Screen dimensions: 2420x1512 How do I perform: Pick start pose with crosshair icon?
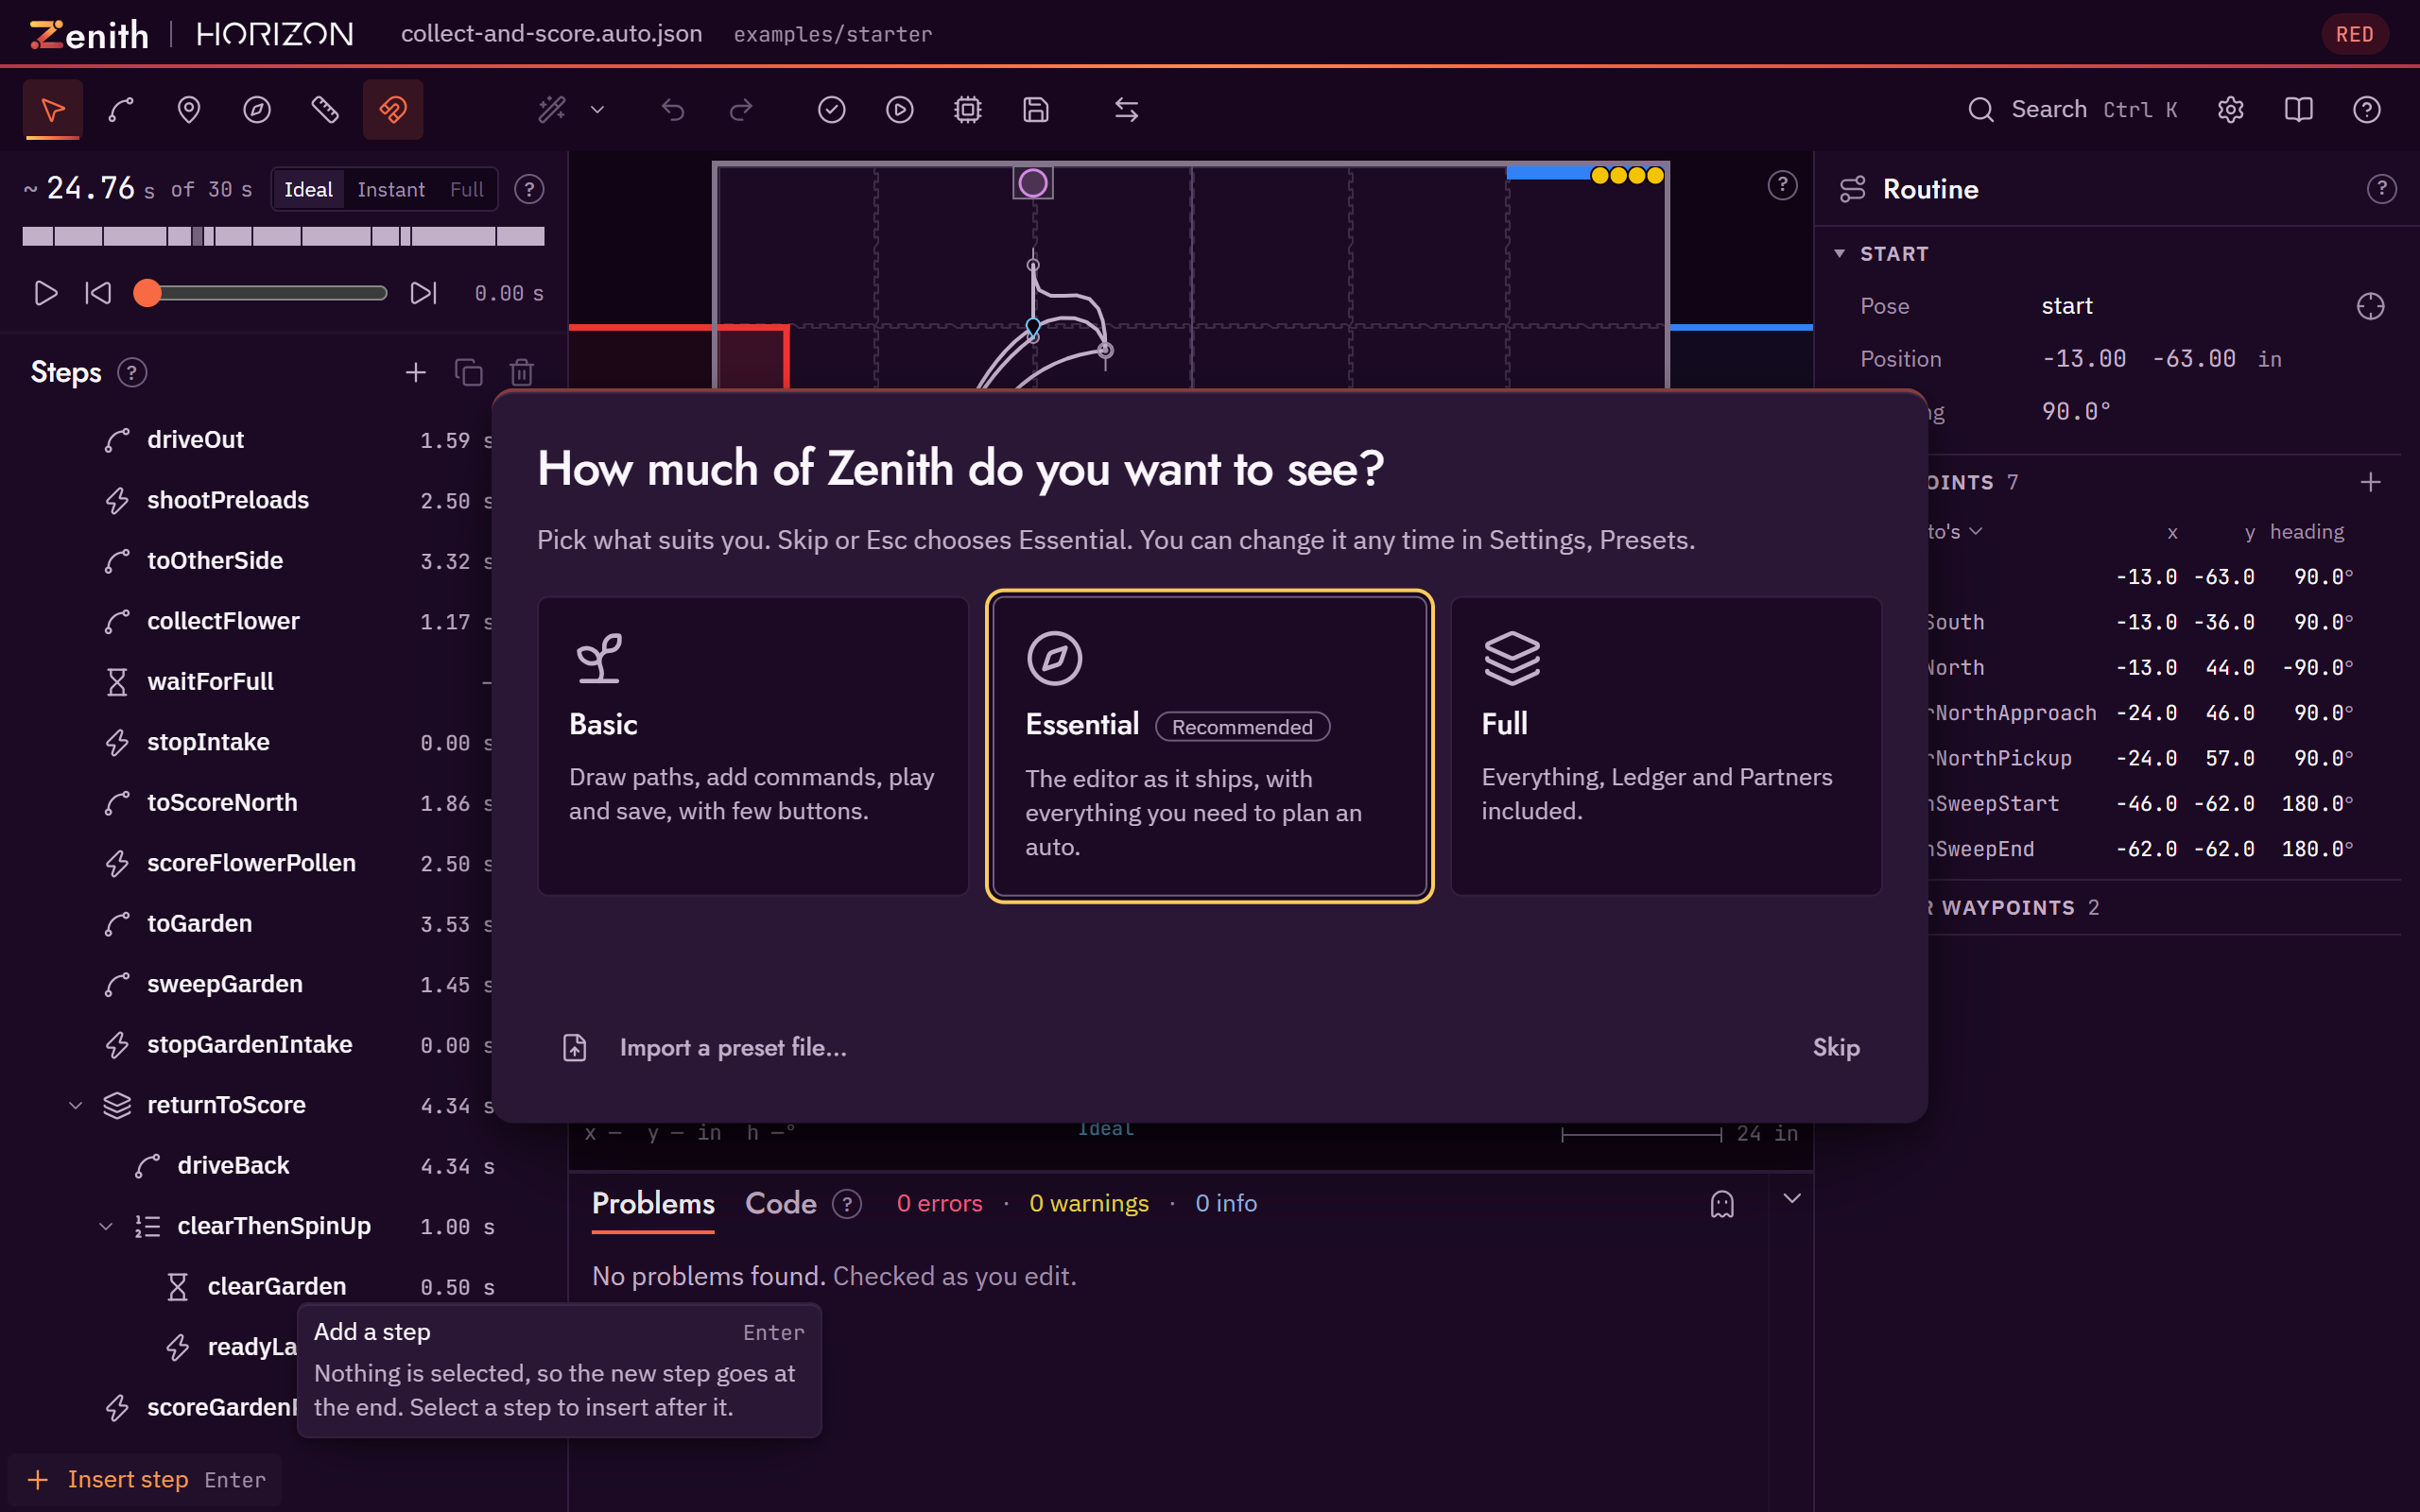[2371, 306]
